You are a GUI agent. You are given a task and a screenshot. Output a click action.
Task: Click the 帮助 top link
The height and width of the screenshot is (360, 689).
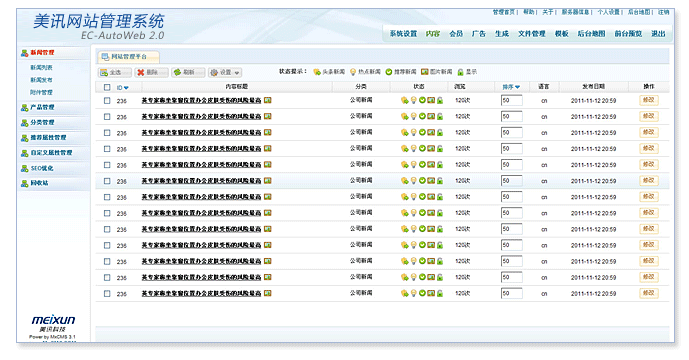pyautogui.click(x=529, y=12)
